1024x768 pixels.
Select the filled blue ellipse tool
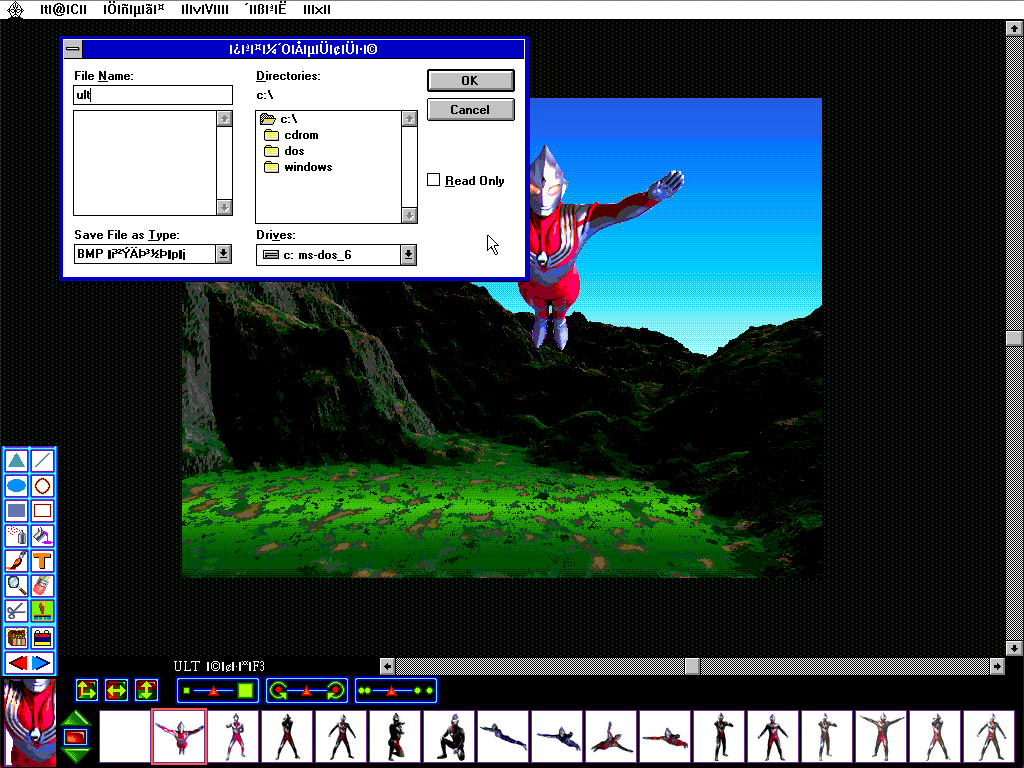[17, 486]
